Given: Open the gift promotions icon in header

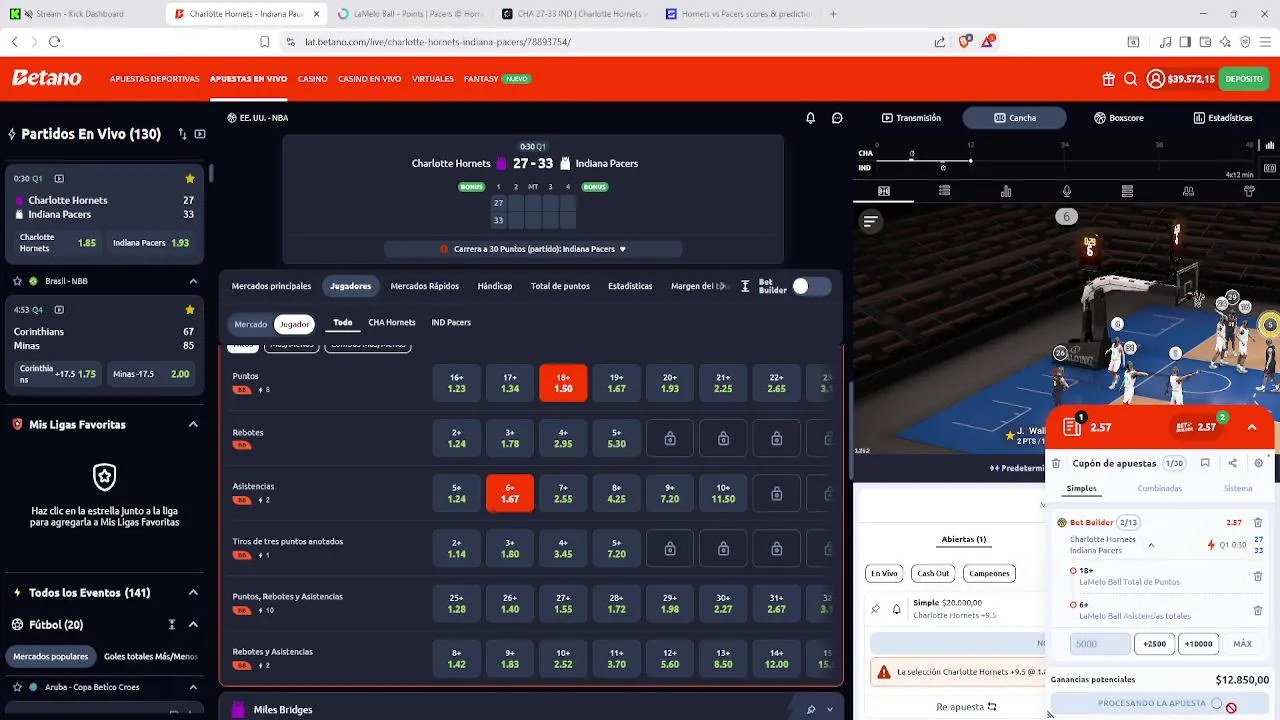Looking at the screenshot, I should [x=1108, y=79].
